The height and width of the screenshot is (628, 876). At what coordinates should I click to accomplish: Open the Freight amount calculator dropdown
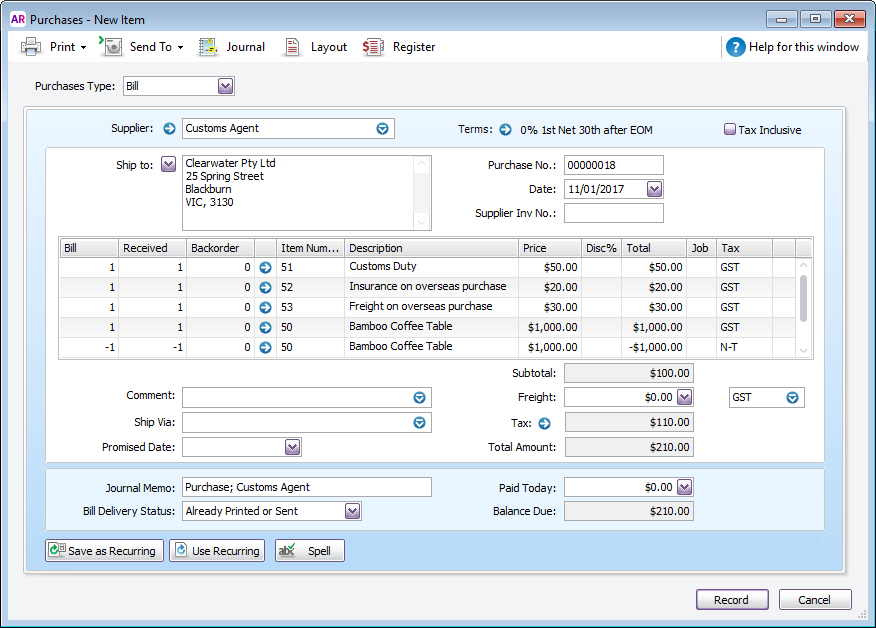point(684,397)
